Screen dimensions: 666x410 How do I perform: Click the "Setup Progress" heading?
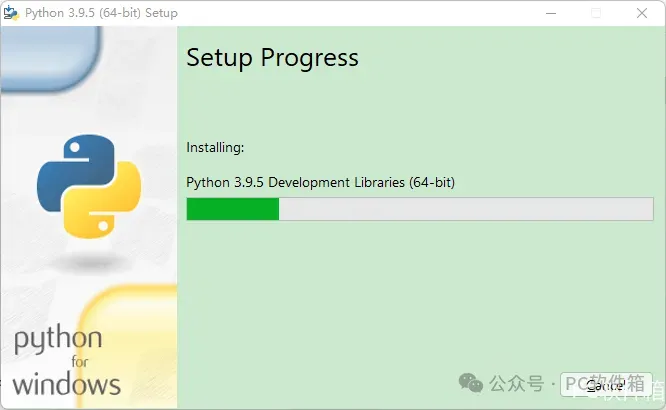272,58
